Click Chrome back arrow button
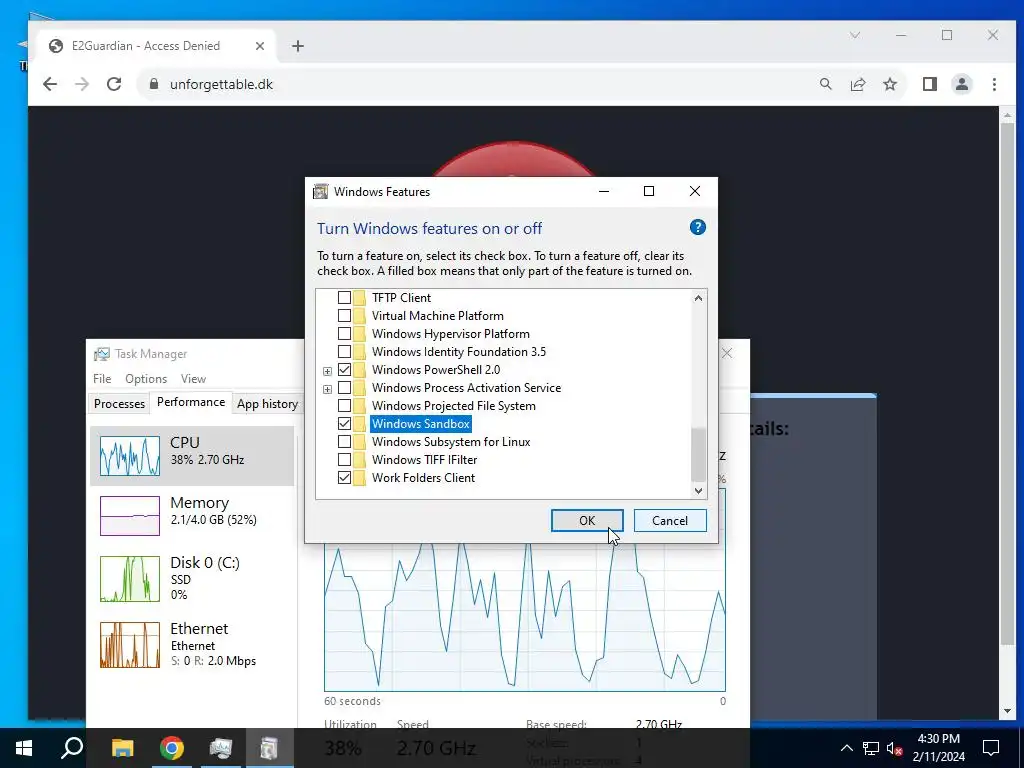Viewport: 1024px width, 768px height. pos(50,84)
